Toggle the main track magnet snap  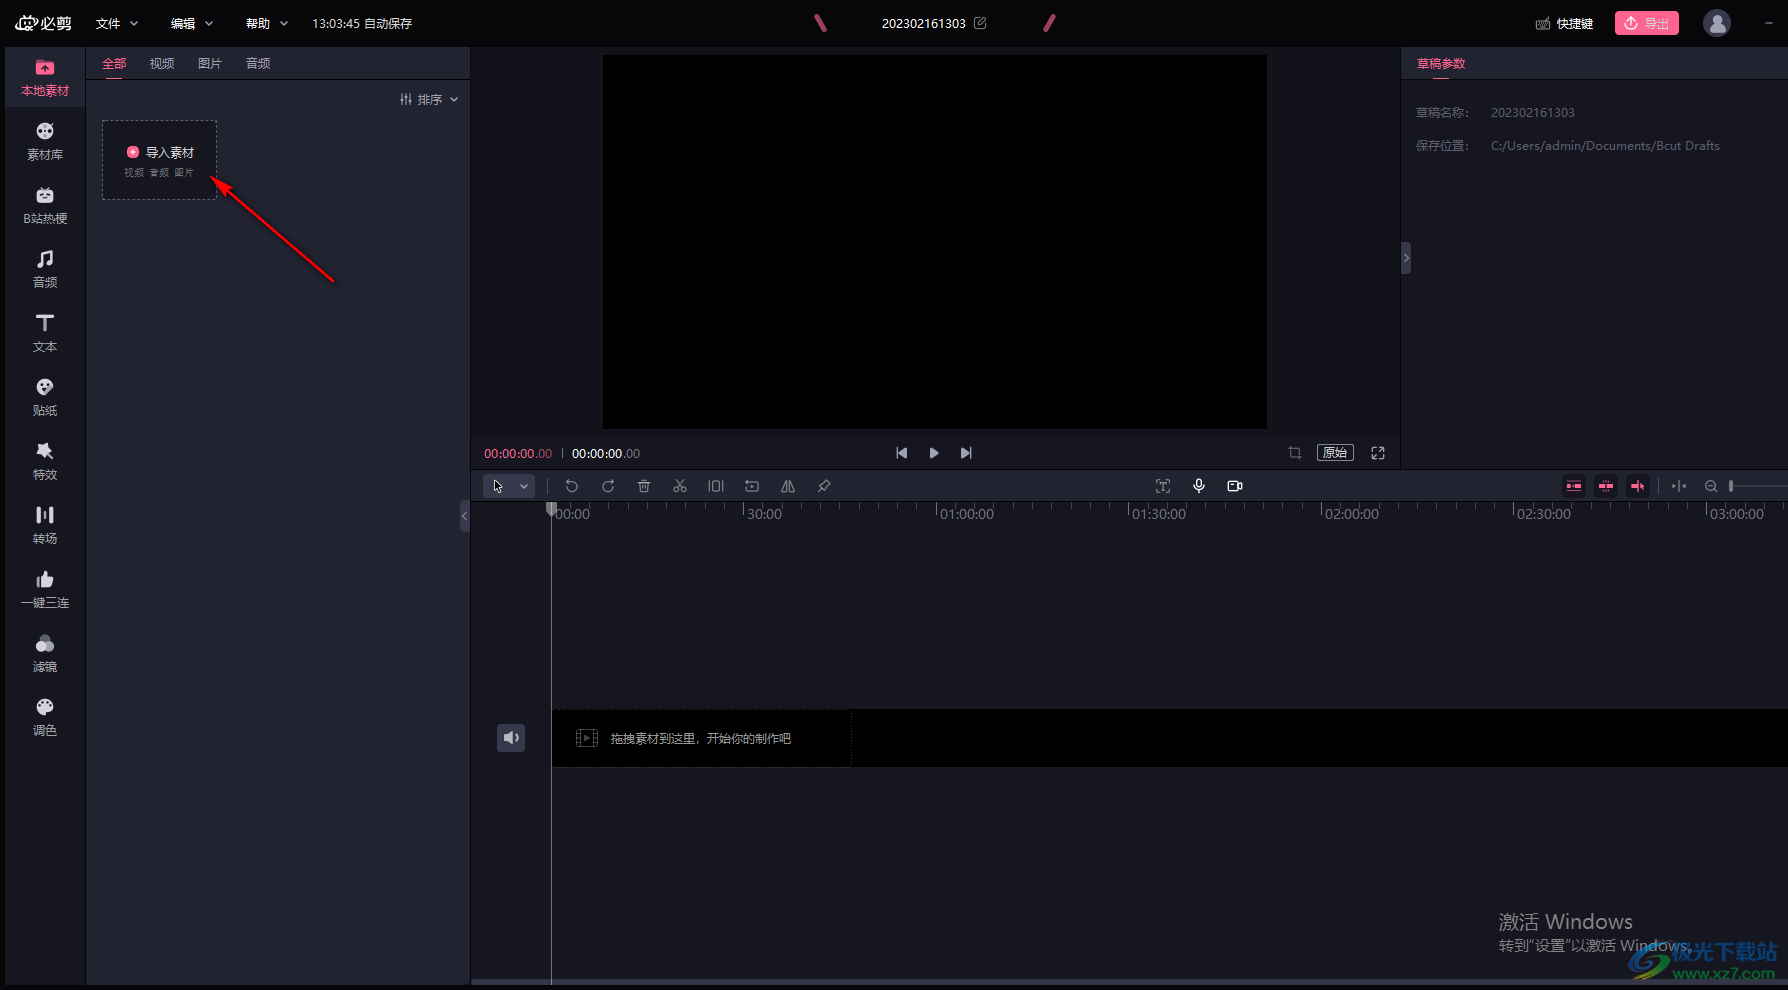[1574, 486]
